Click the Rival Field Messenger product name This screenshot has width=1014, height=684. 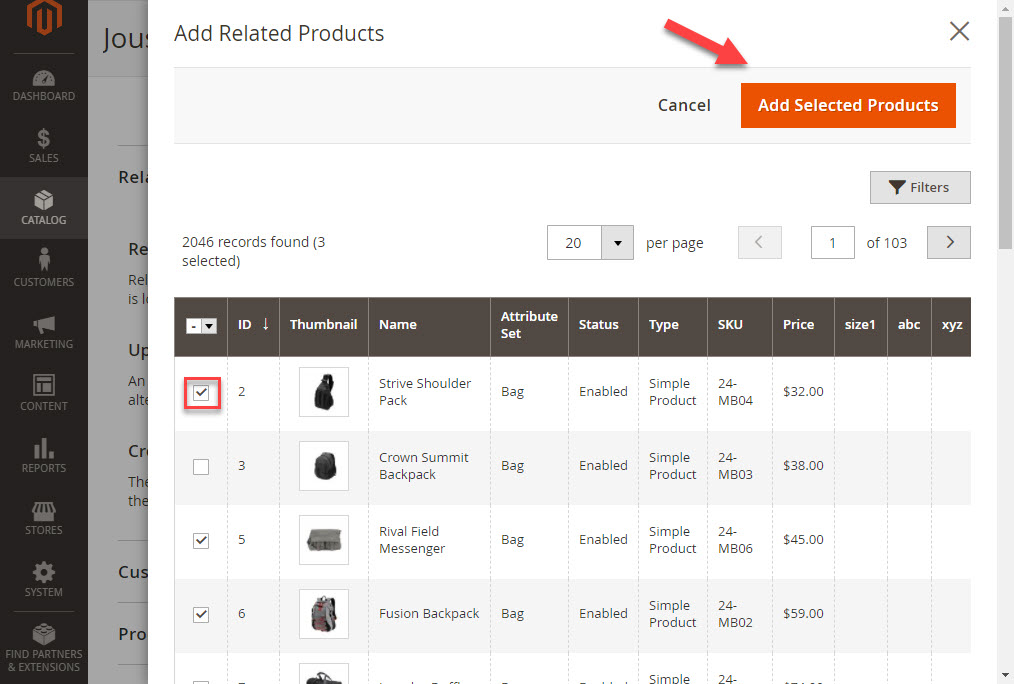pyautogui.click(x=412, y=540)
